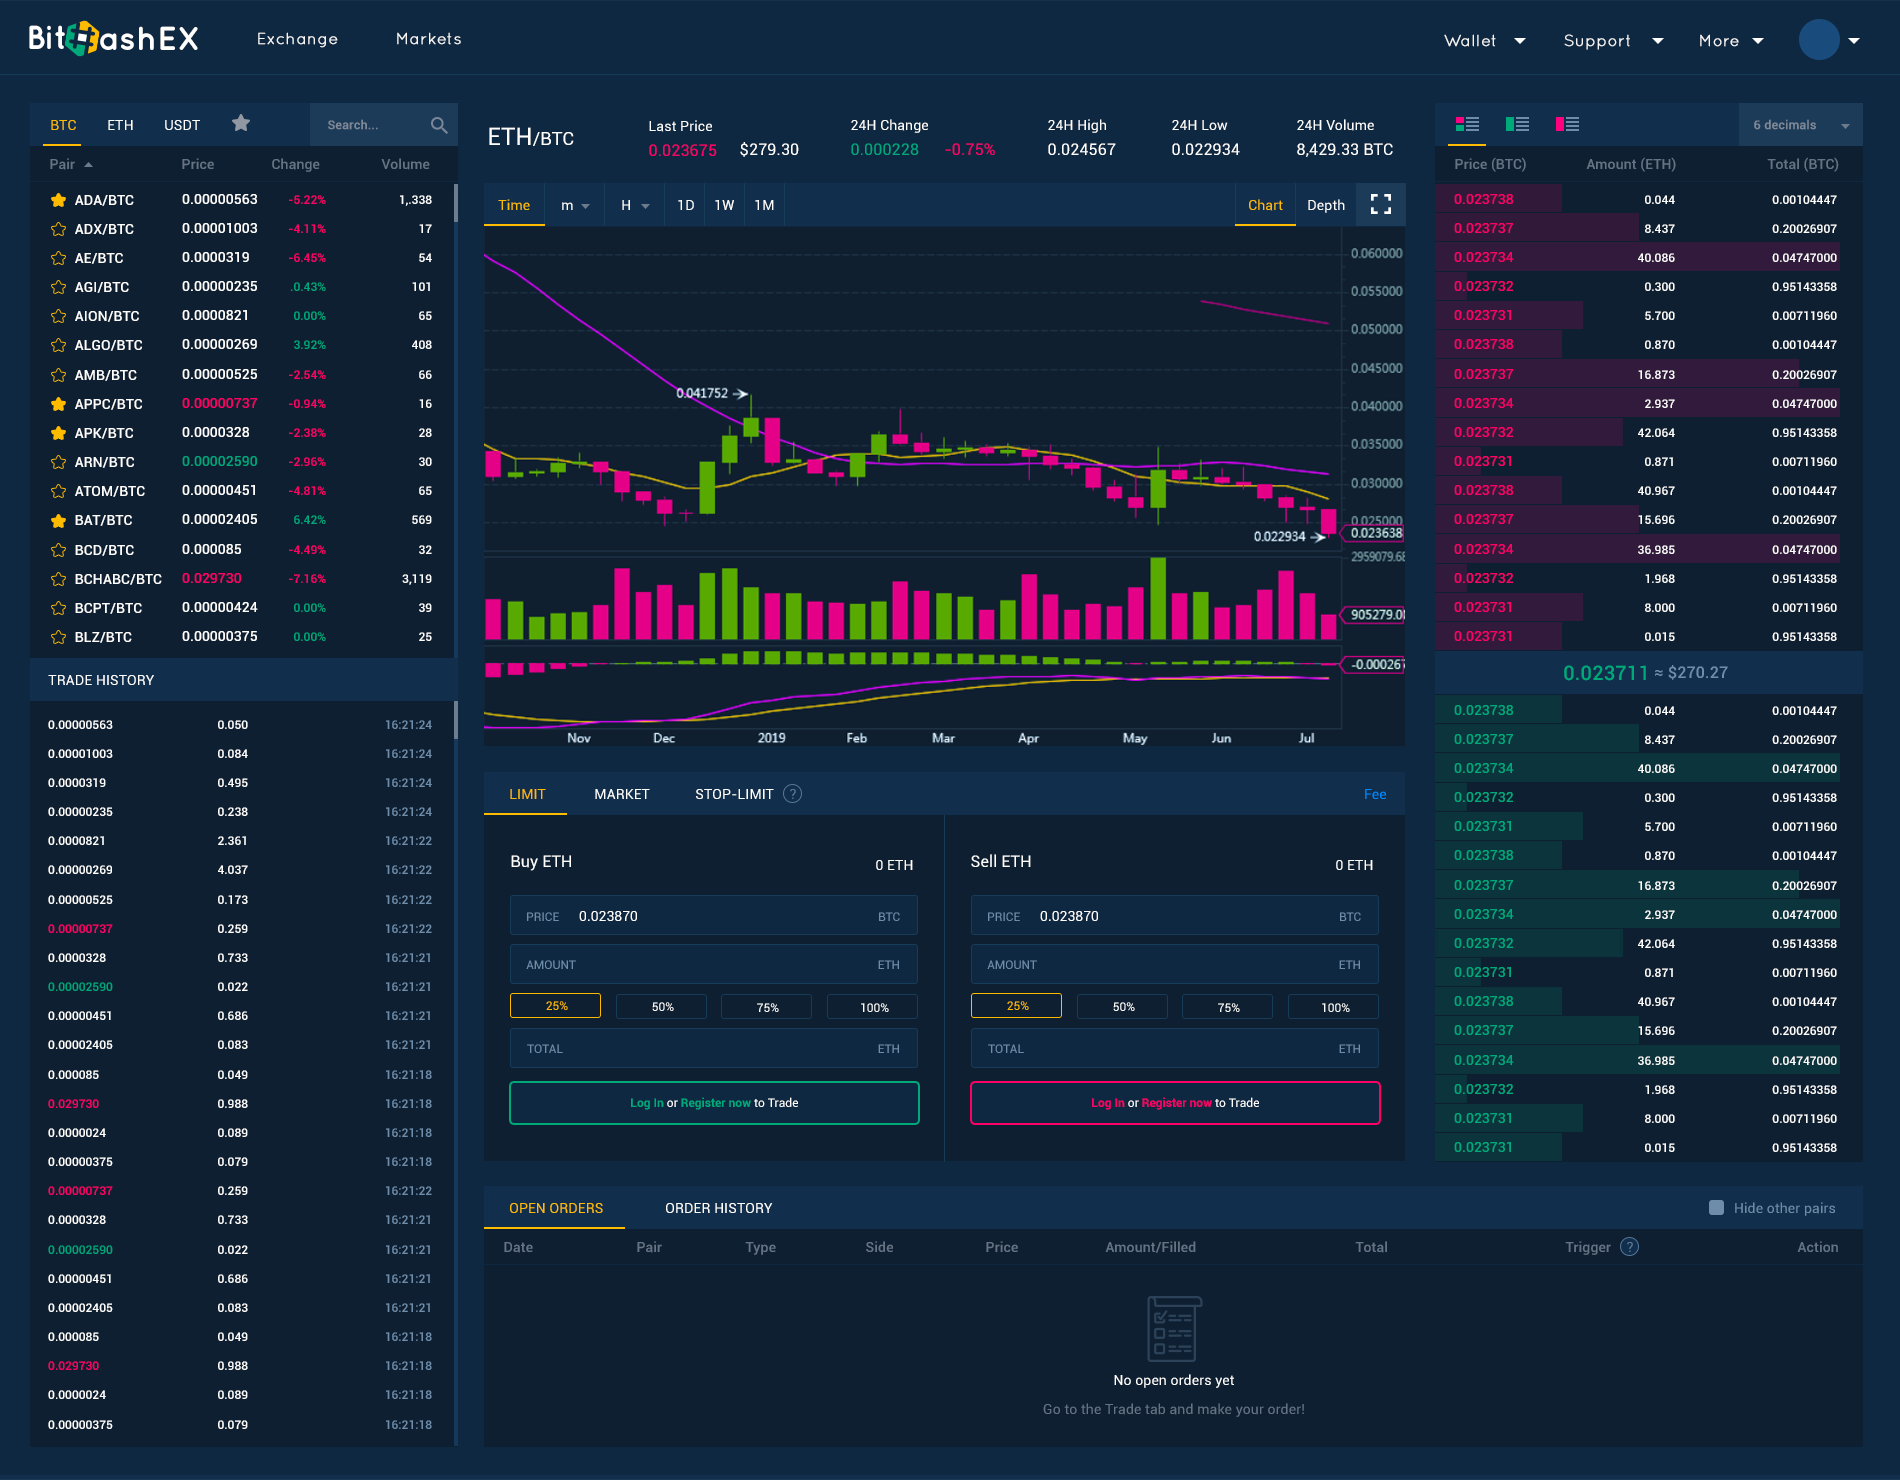Screen dimensions: 1900x1480
Task: Click the Trigger column help icon
Action: (1629, 1247)
